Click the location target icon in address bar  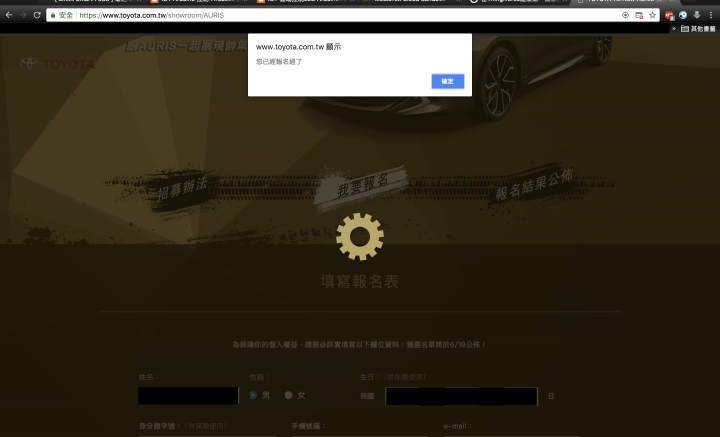(625, 15)
